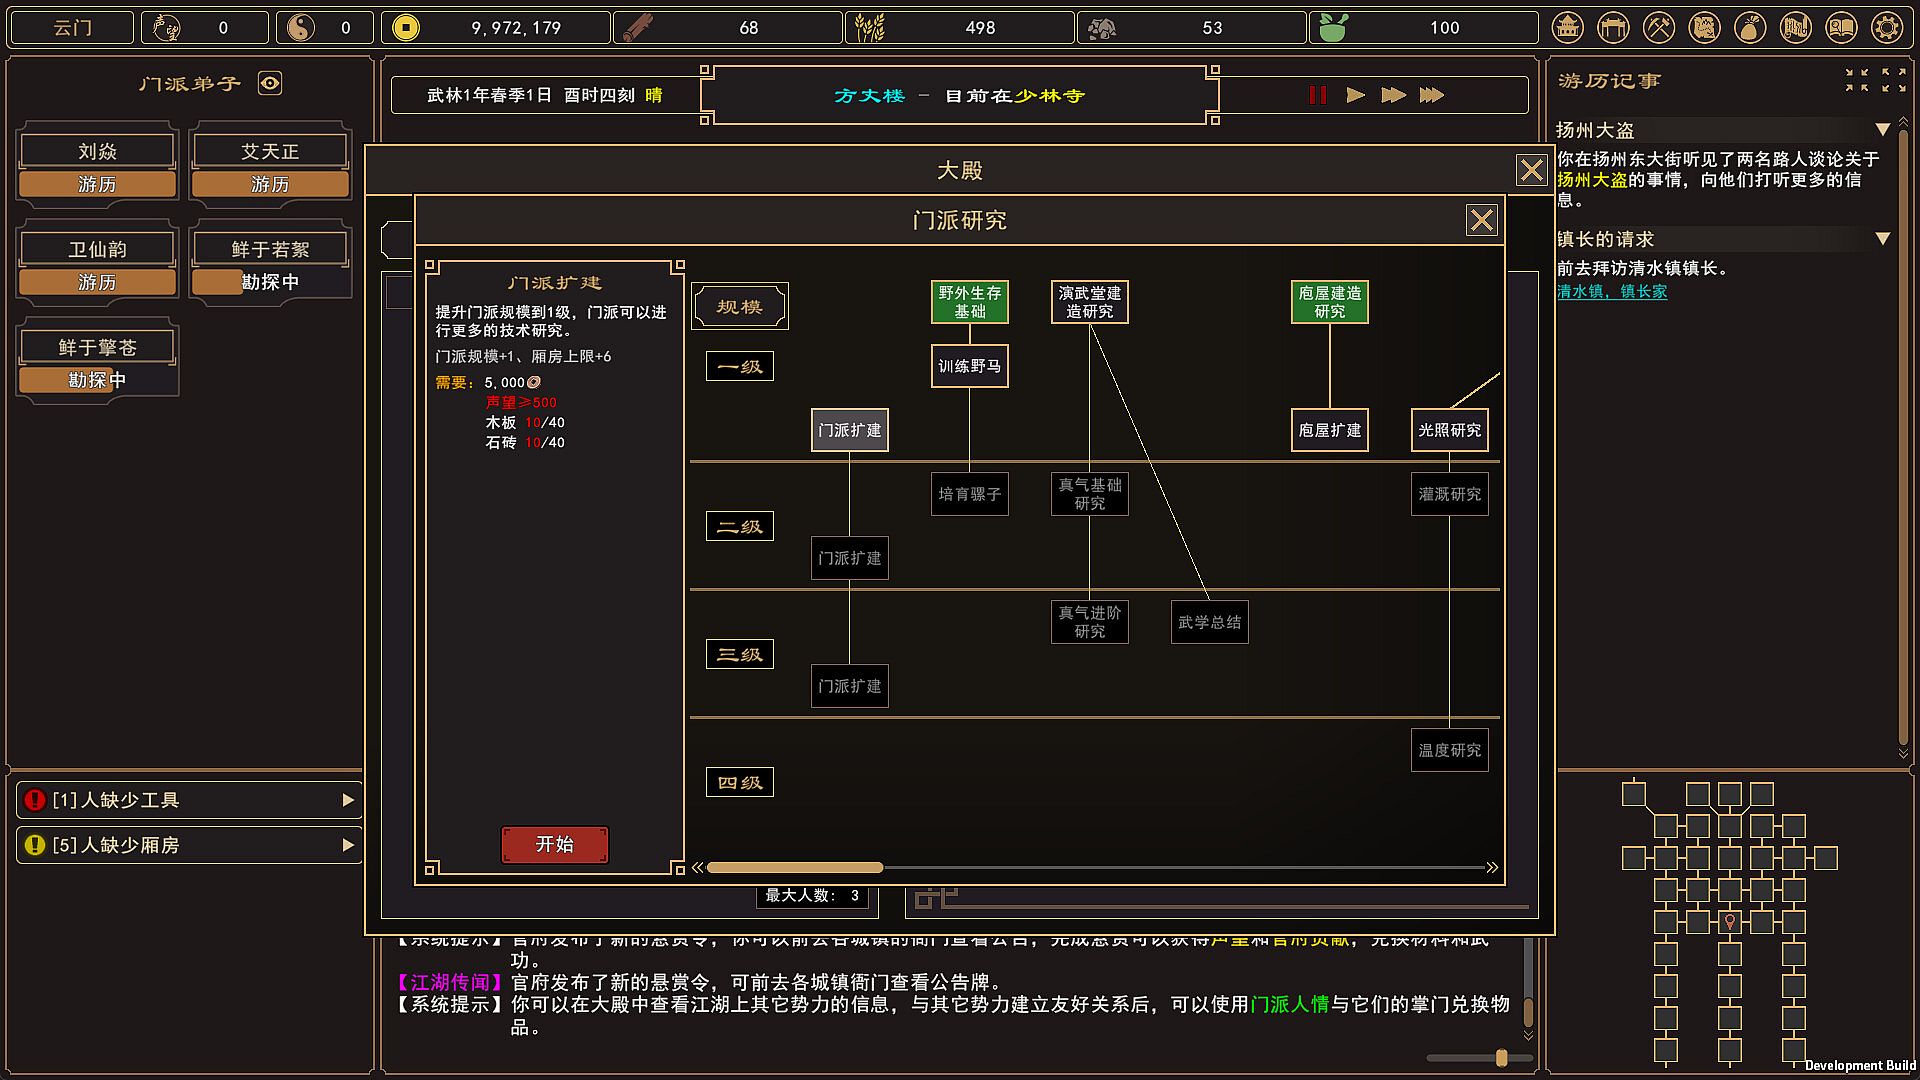The image size is (1920, 1080).
Task: Open the open-book encyclopedia icon
Action: click(1841, 28)
